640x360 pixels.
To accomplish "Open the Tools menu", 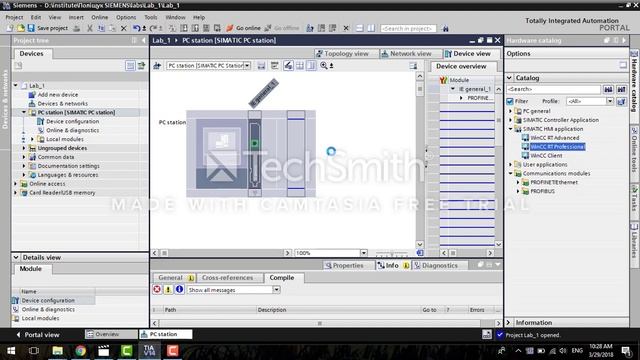I will coord(151,17).
